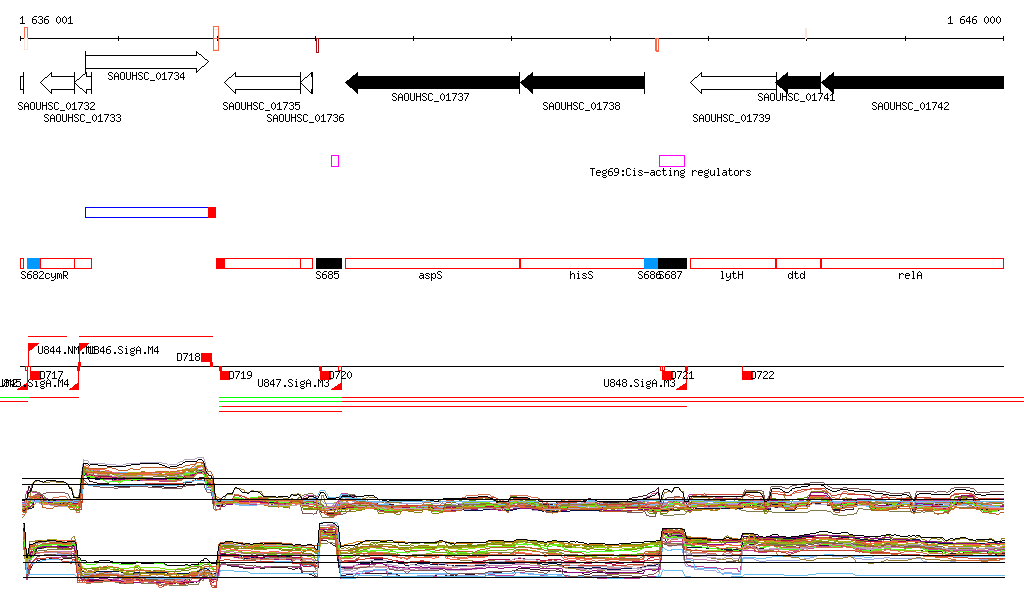Image resolution: width=1024 pixels, height=611 pixels.
Task: Click the white SAOUHSC_01739 gene arrow
Action: point(733,83)
